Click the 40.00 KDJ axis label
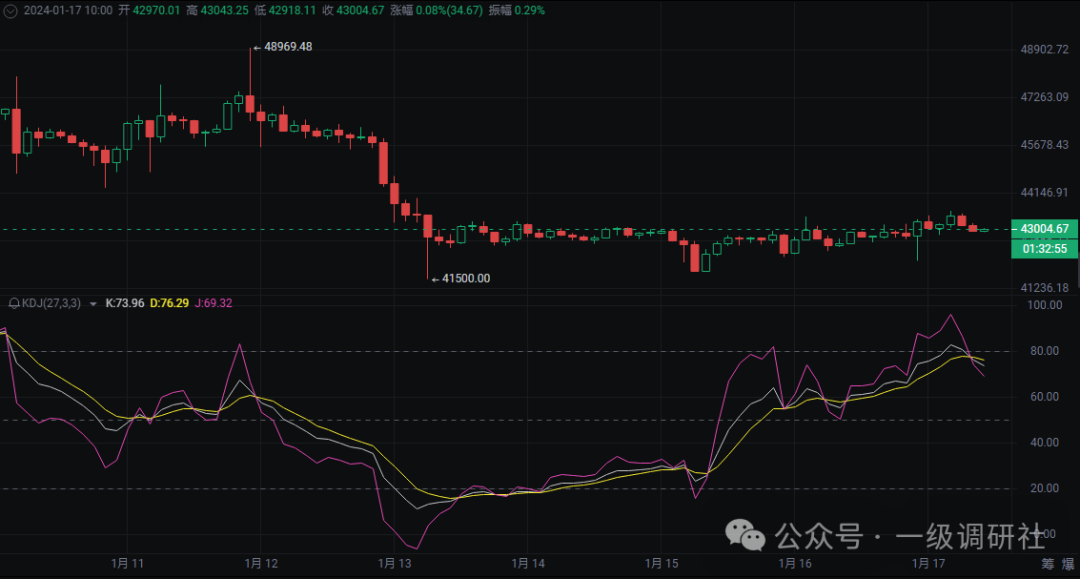The width and height of the screenshot is (1080, 579). pos(1044,443)
